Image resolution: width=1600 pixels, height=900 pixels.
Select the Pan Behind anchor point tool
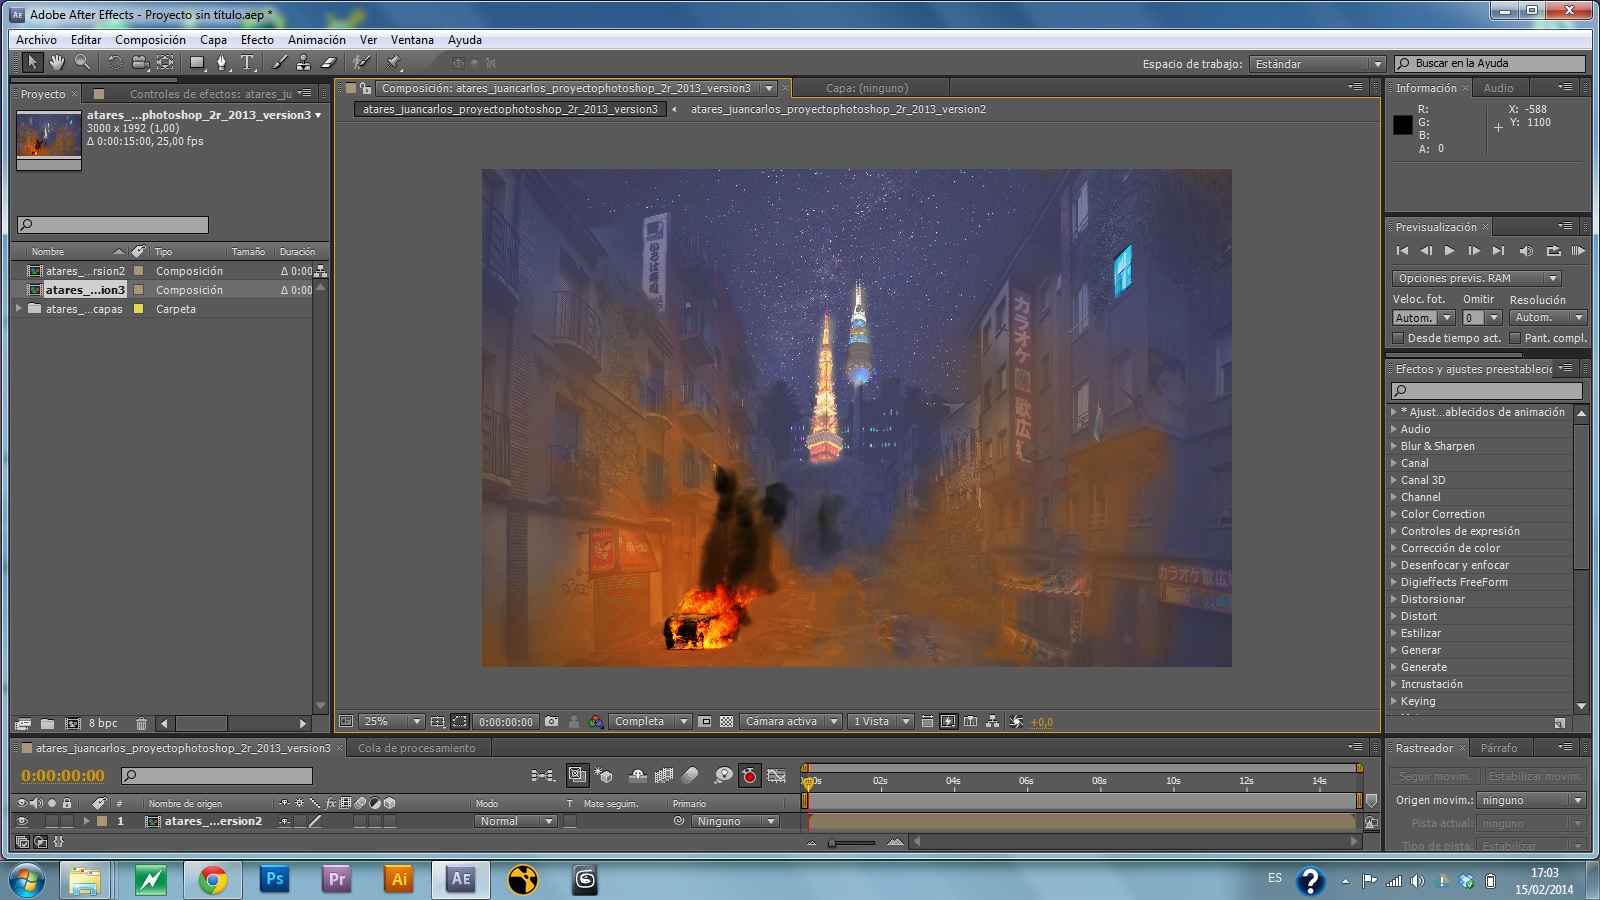click(165, 63)
